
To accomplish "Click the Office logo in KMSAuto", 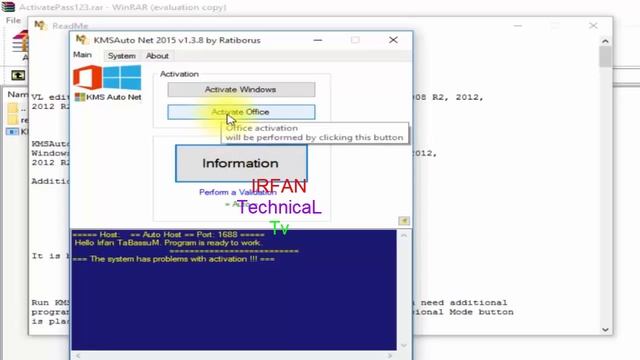I will 87,77.
